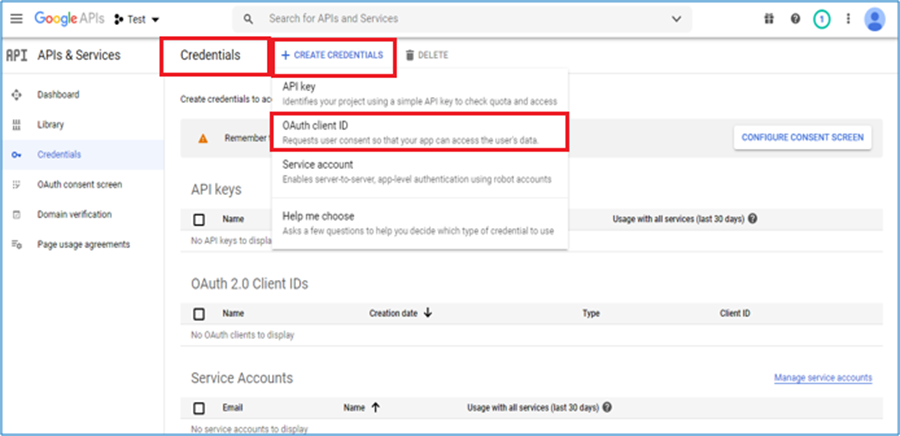Open the hamburger navigation menu
The image size is (900, 436).
pos(16,19)
